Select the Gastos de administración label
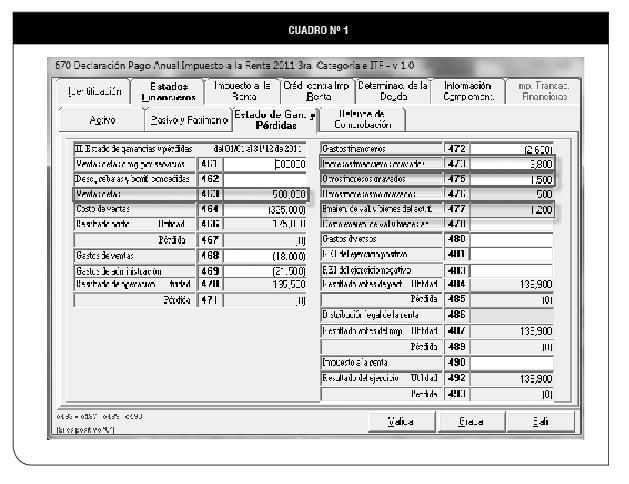This screenshot has height=484, width=629. [x=119, y=271]
